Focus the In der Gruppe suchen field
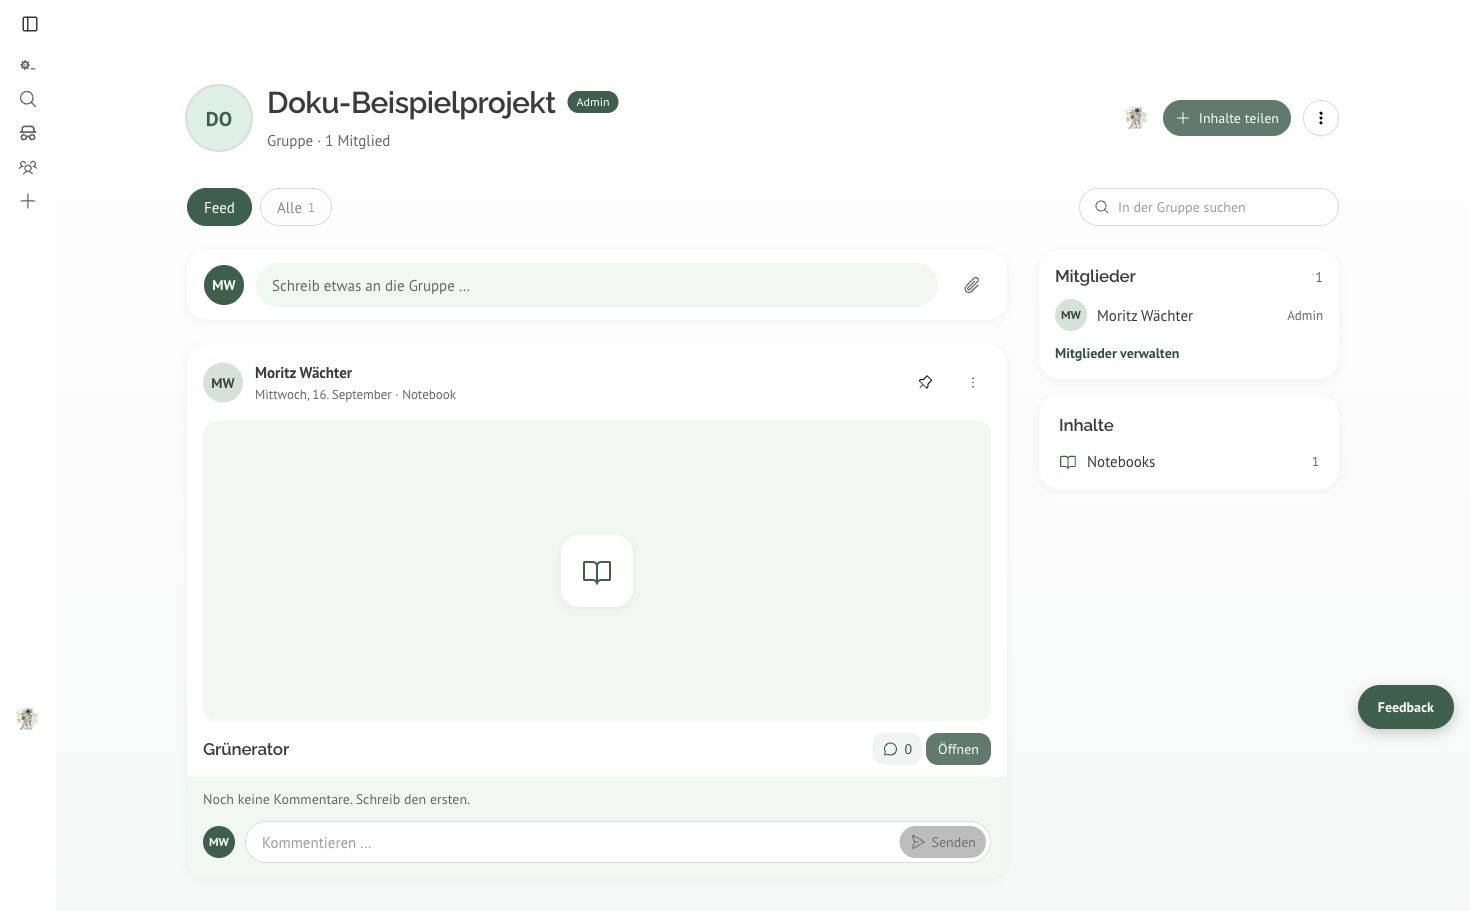 (1209, 207)
